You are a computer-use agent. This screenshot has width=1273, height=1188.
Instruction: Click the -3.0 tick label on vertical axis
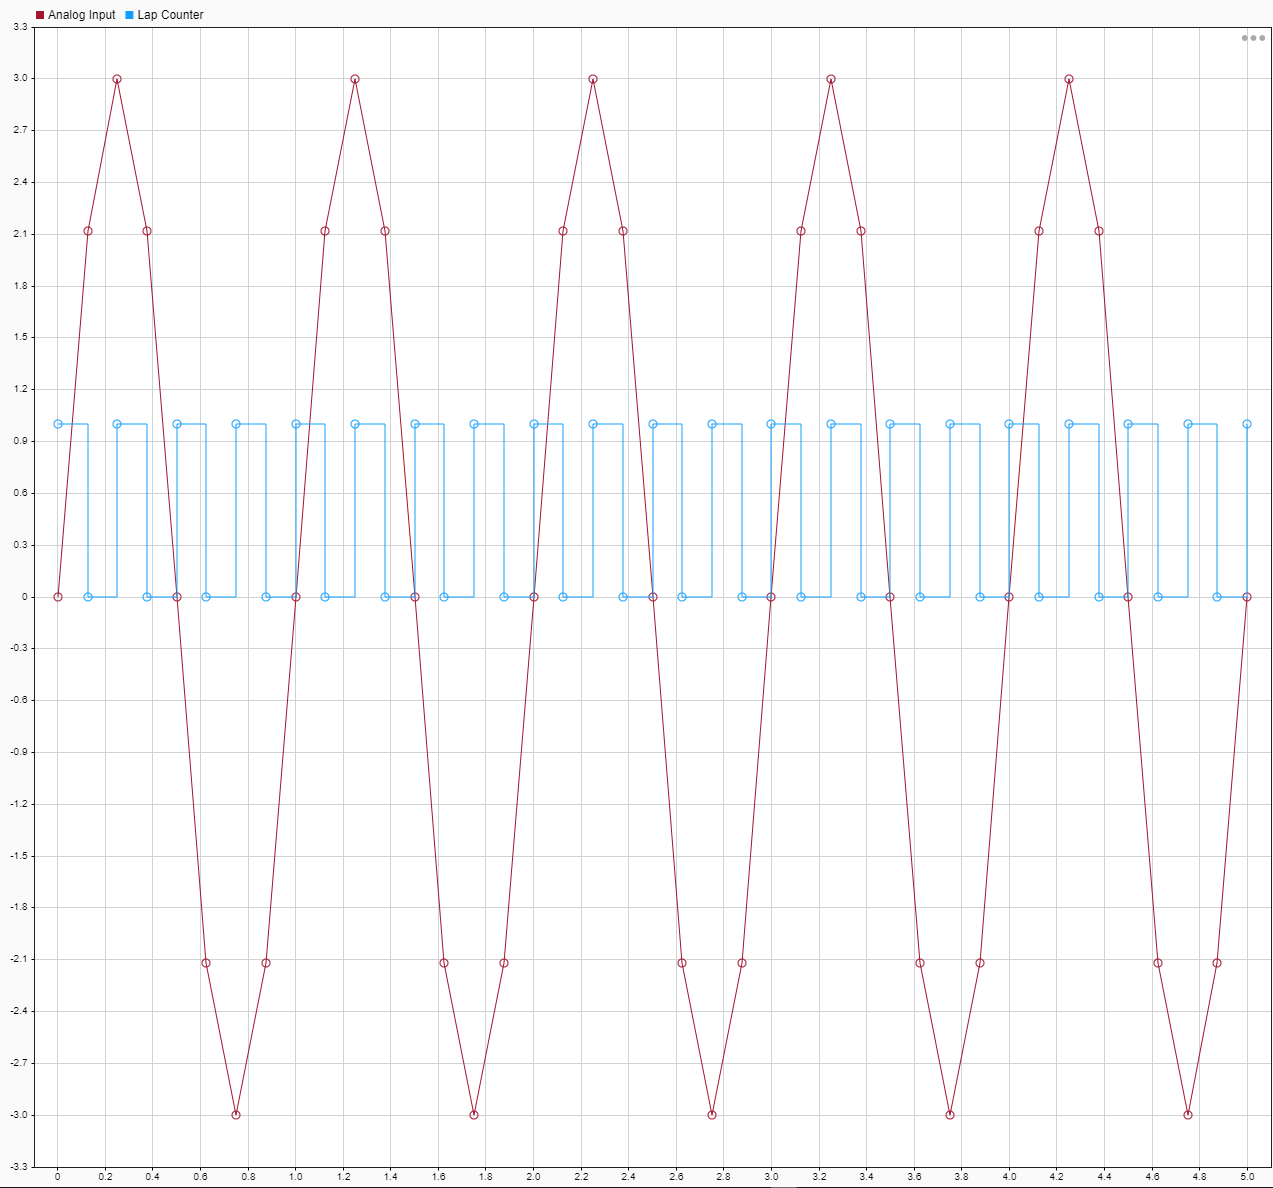coord(18,1114)
